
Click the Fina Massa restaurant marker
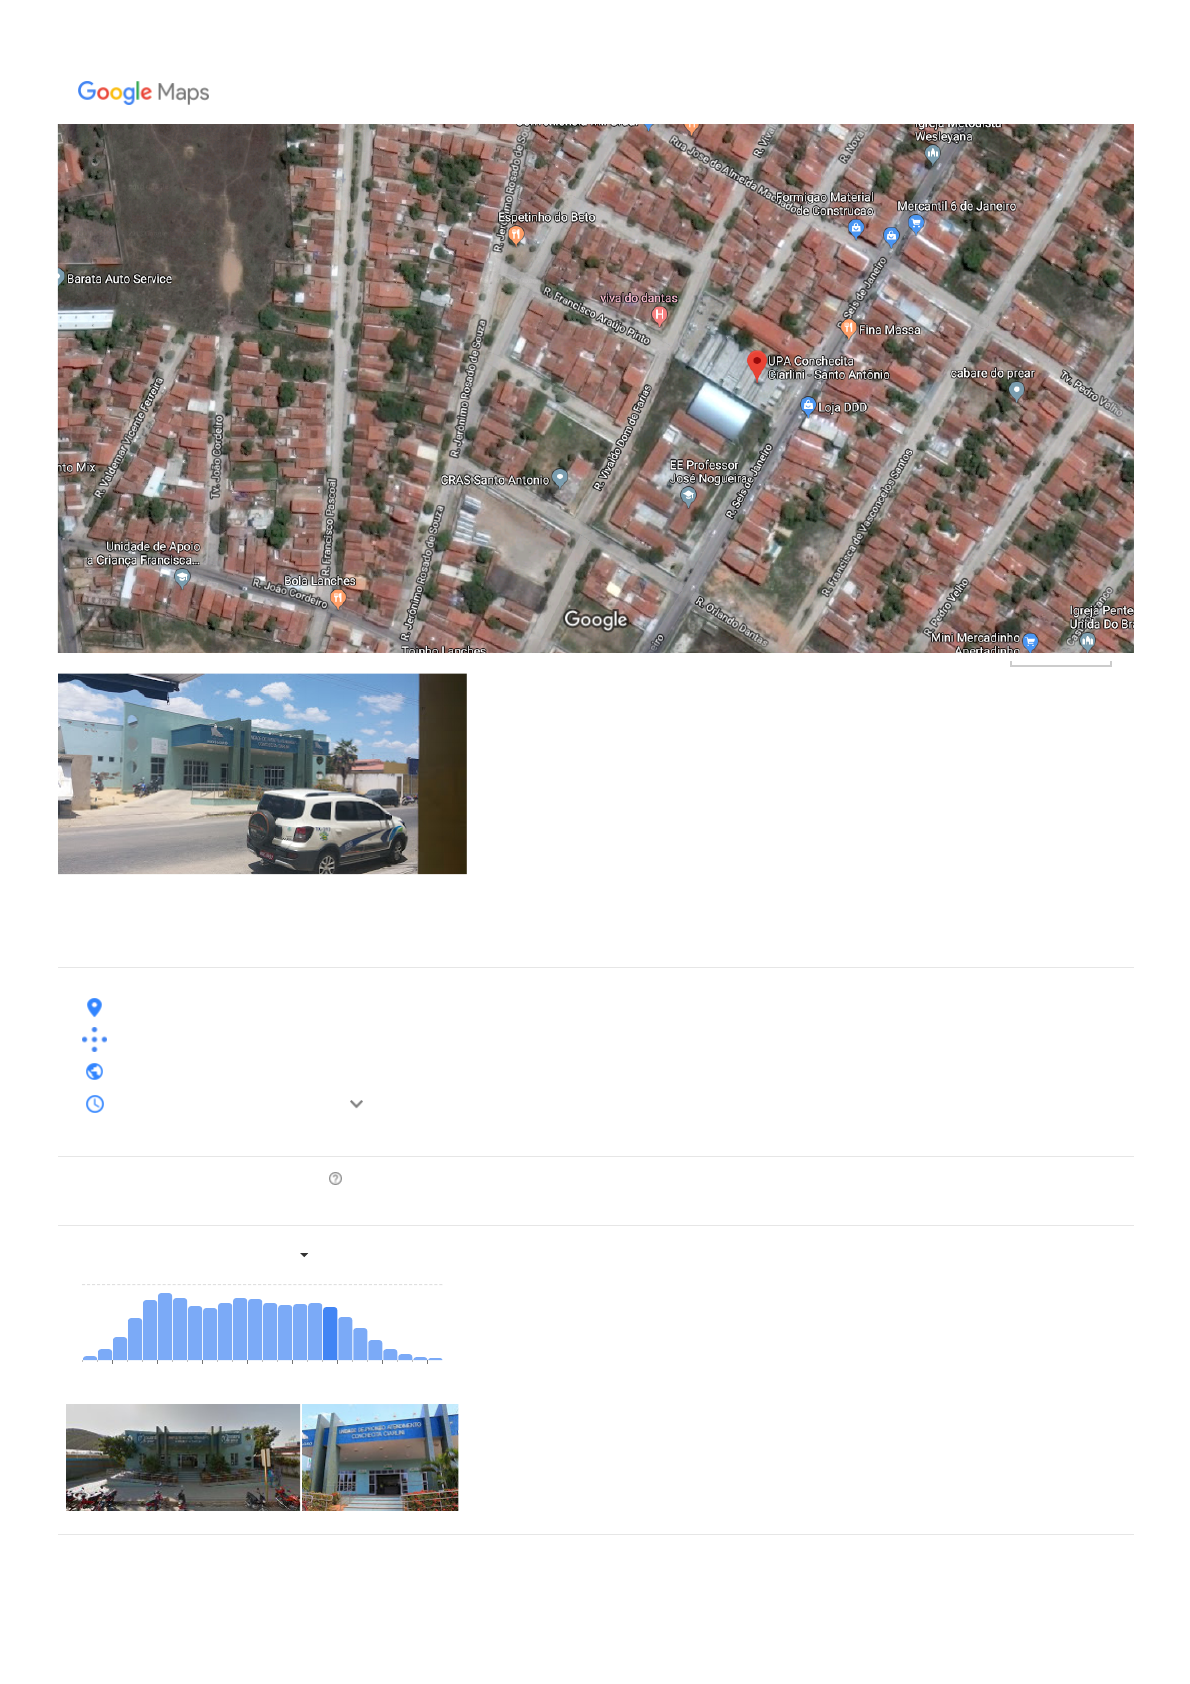coord(848,329)
